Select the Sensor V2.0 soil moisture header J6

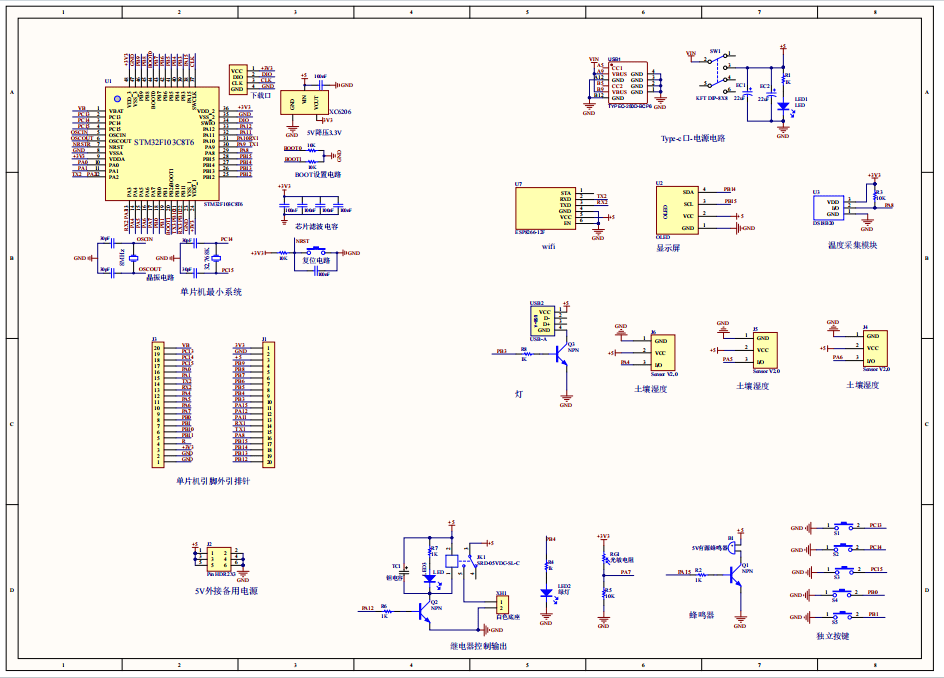click(x=664, y=351)
